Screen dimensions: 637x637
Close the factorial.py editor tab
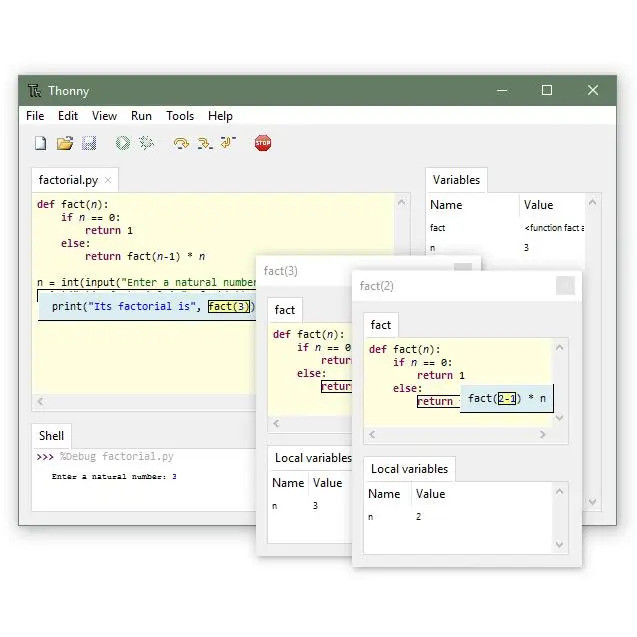click(108, 181)
